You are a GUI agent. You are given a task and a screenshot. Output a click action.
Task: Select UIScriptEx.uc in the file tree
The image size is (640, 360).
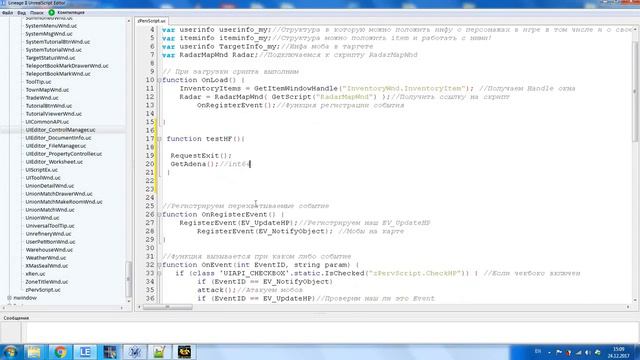point(41,170)
